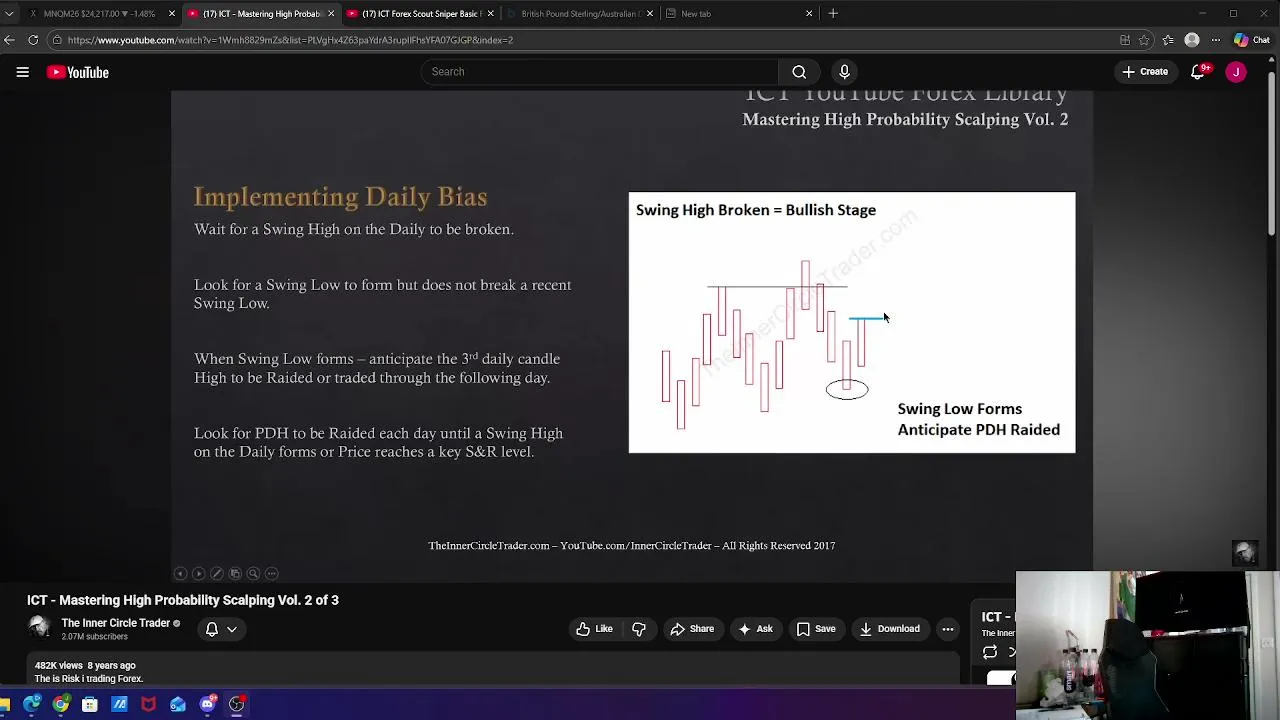
Task: Open browser Chat copilot button
Action: pyautogui.click(x=1252, y=40)
